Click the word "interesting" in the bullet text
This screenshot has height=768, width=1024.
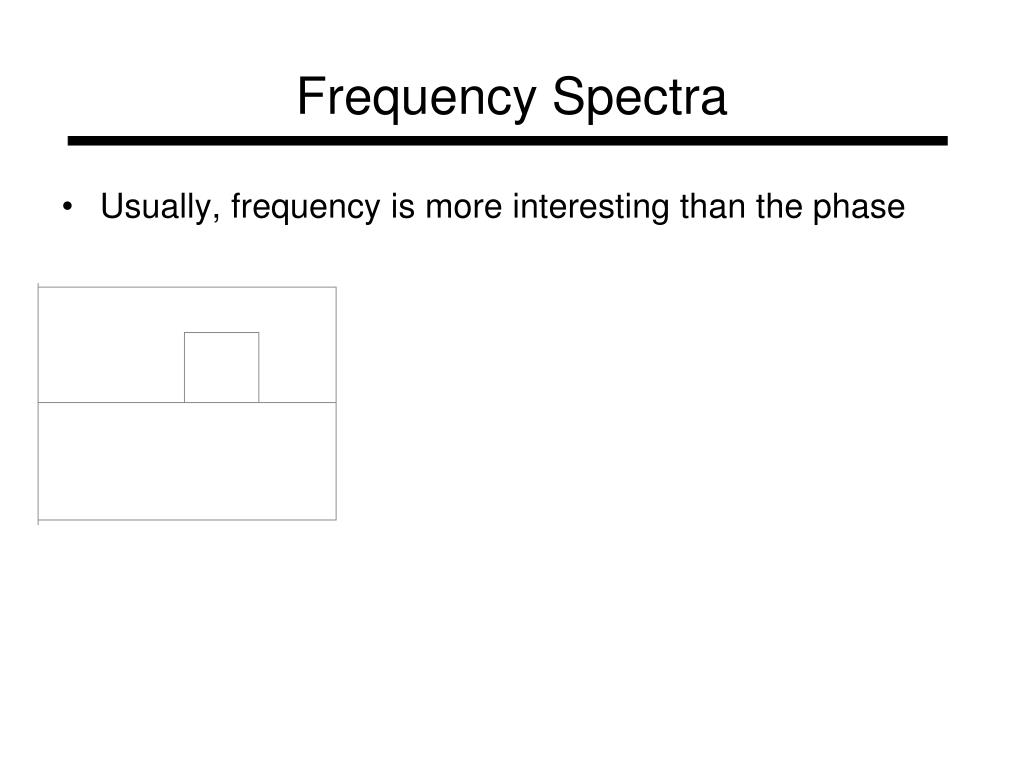click(x=591, y=207)
